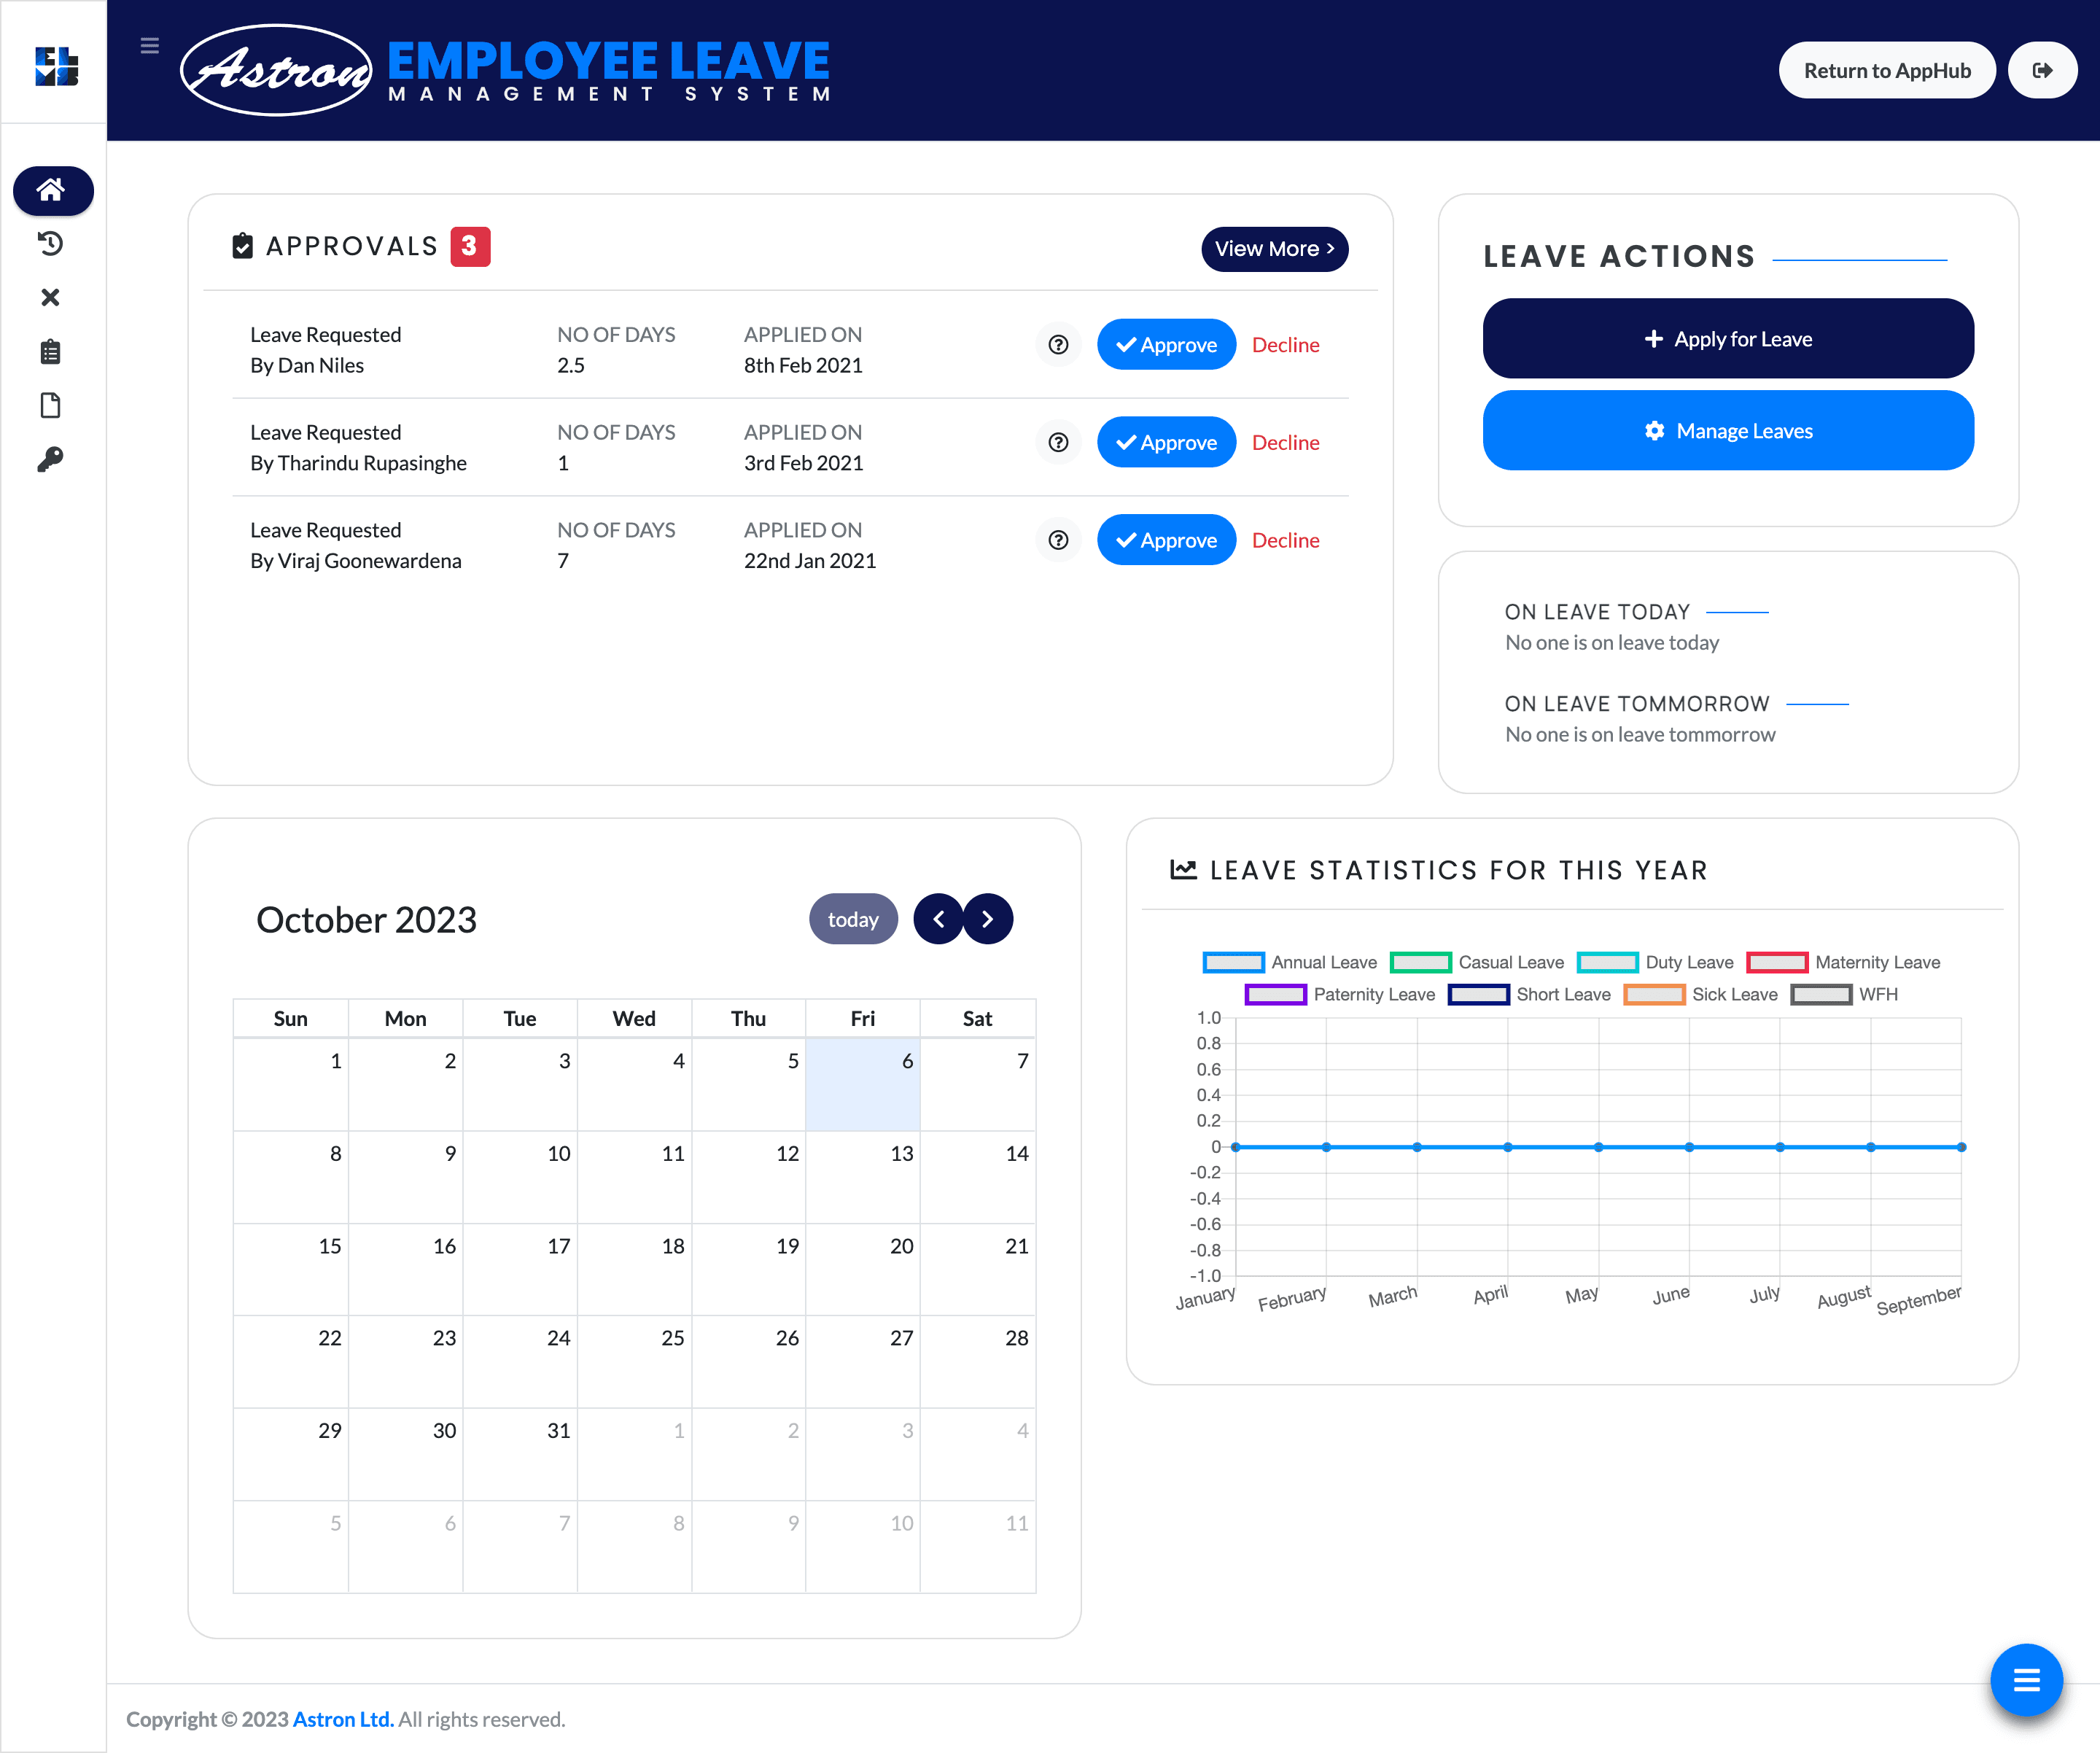Approve Tharindu Rupasinghe's leave request
The width and height of the screenshot is (2100, 1753).
coord(1166,443)
